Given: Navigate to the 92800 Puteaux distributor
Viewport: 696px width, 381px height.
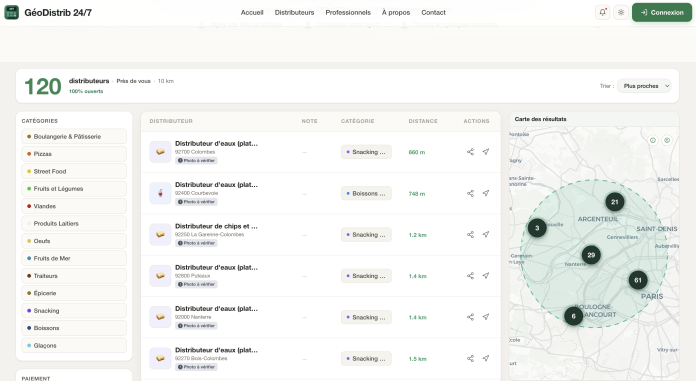Looking at the screenshot, I should click(486, 276).
